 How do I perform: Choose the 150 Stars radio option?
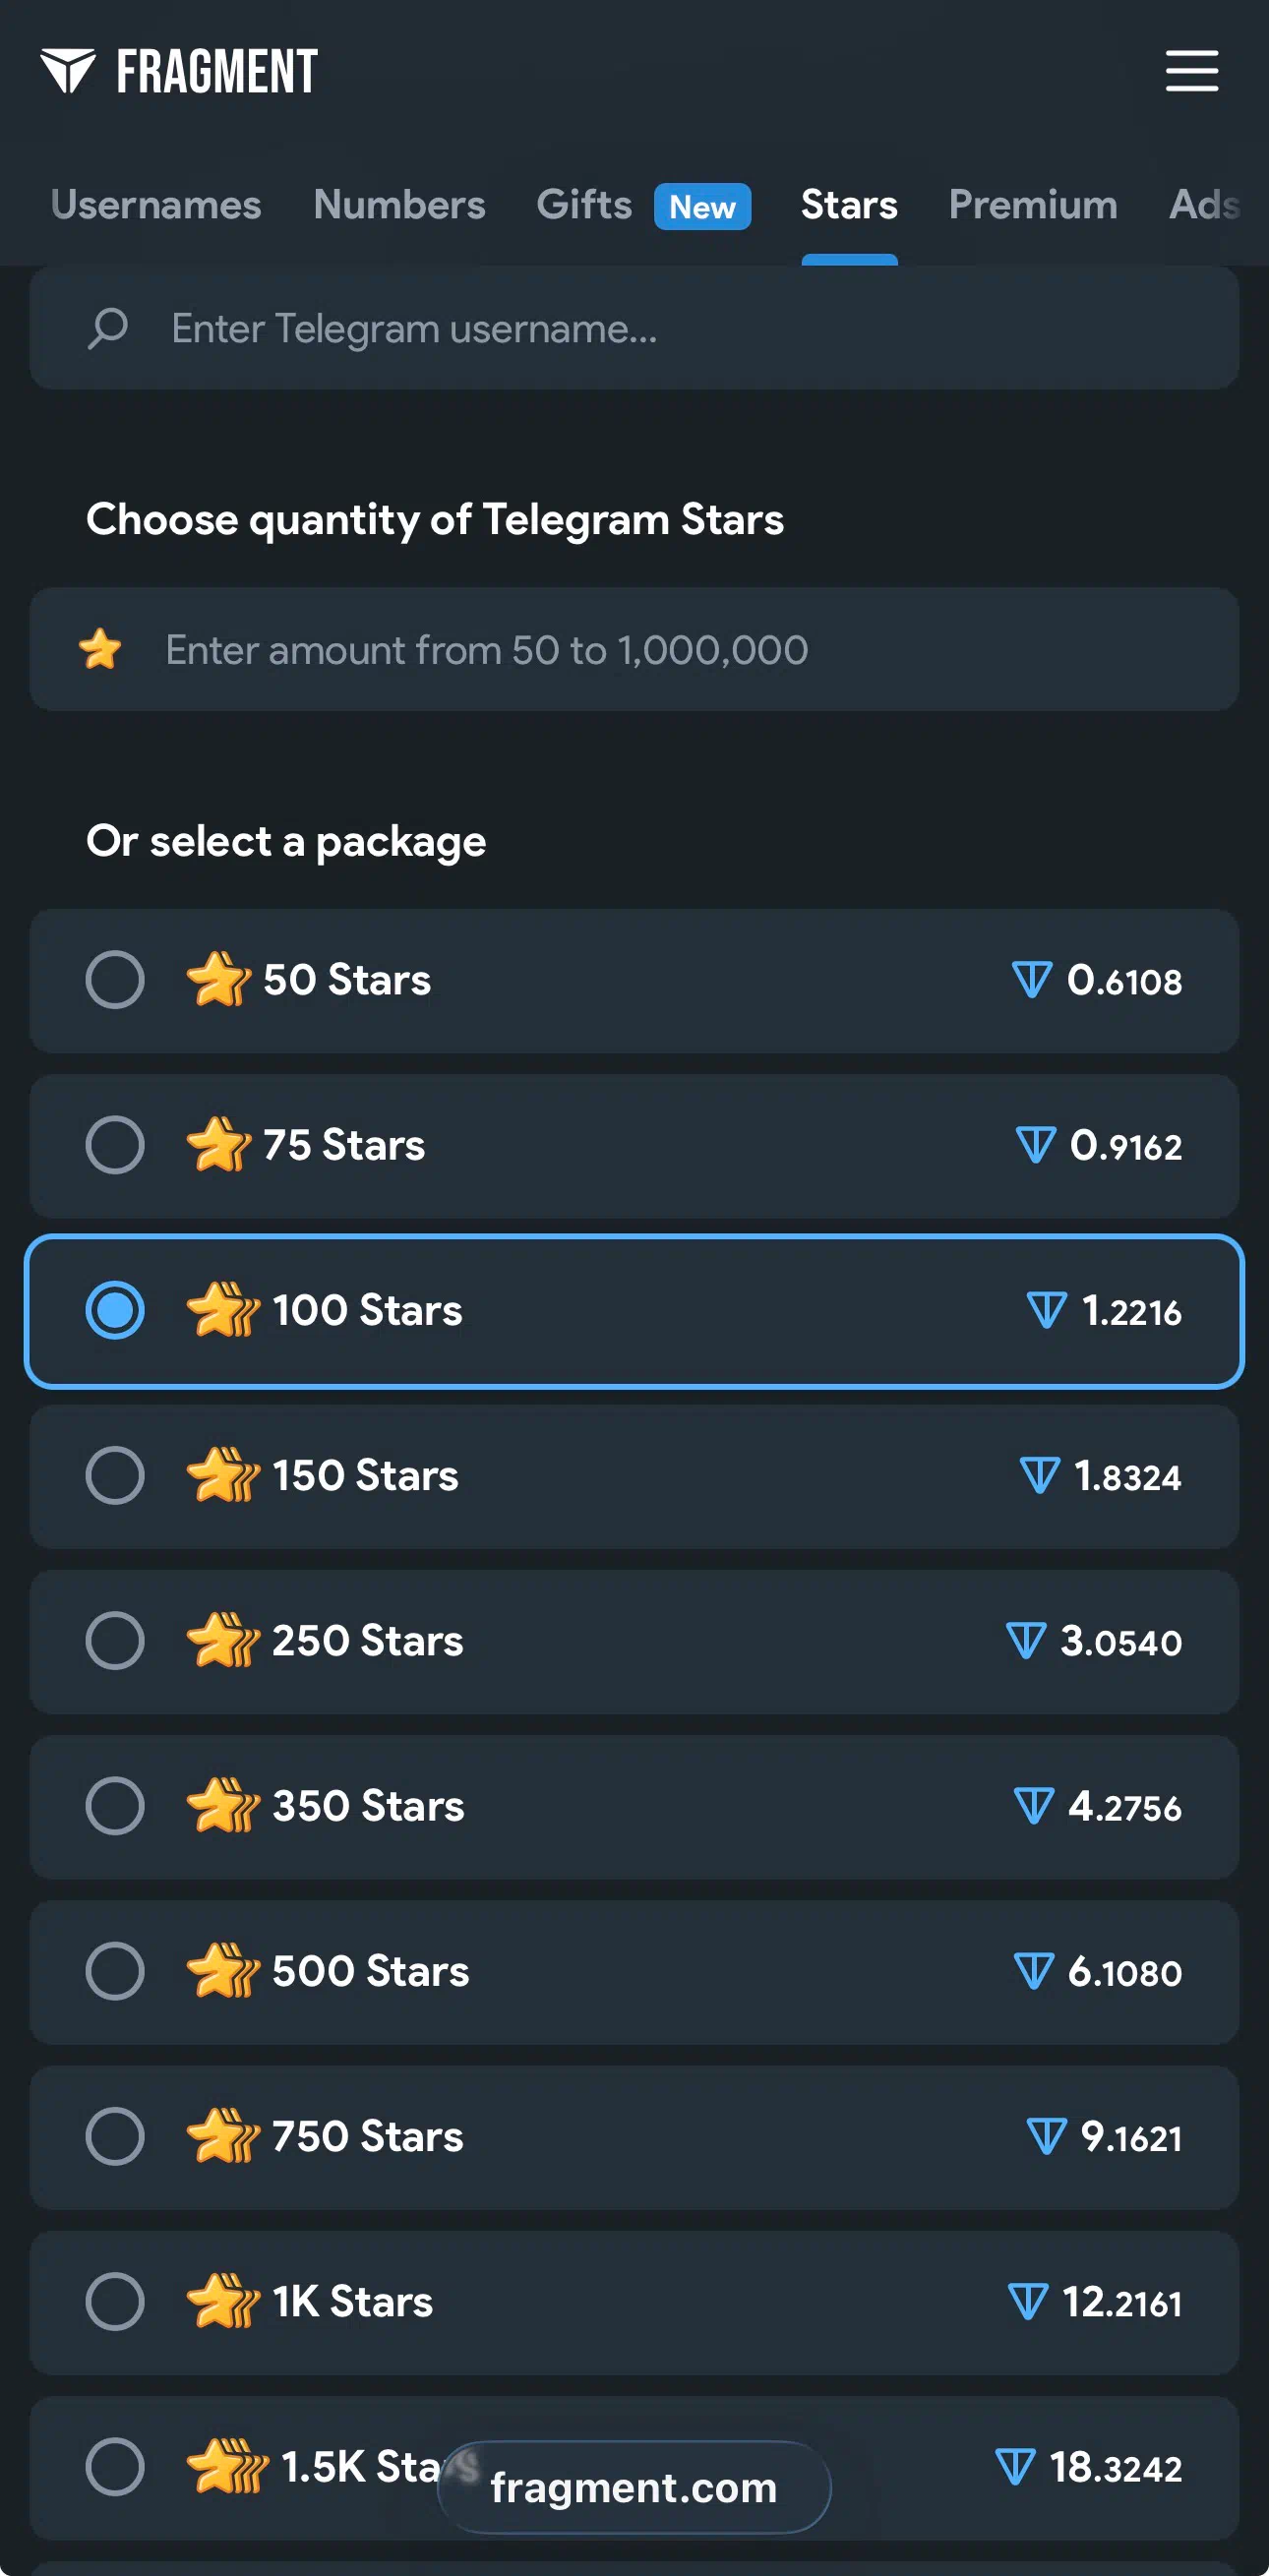coord(115,1475)
